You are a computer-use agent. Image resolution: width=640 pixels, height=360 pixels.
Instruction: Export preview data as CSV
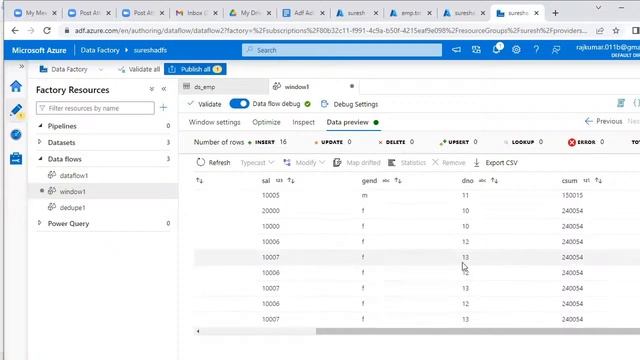(496, 162)
